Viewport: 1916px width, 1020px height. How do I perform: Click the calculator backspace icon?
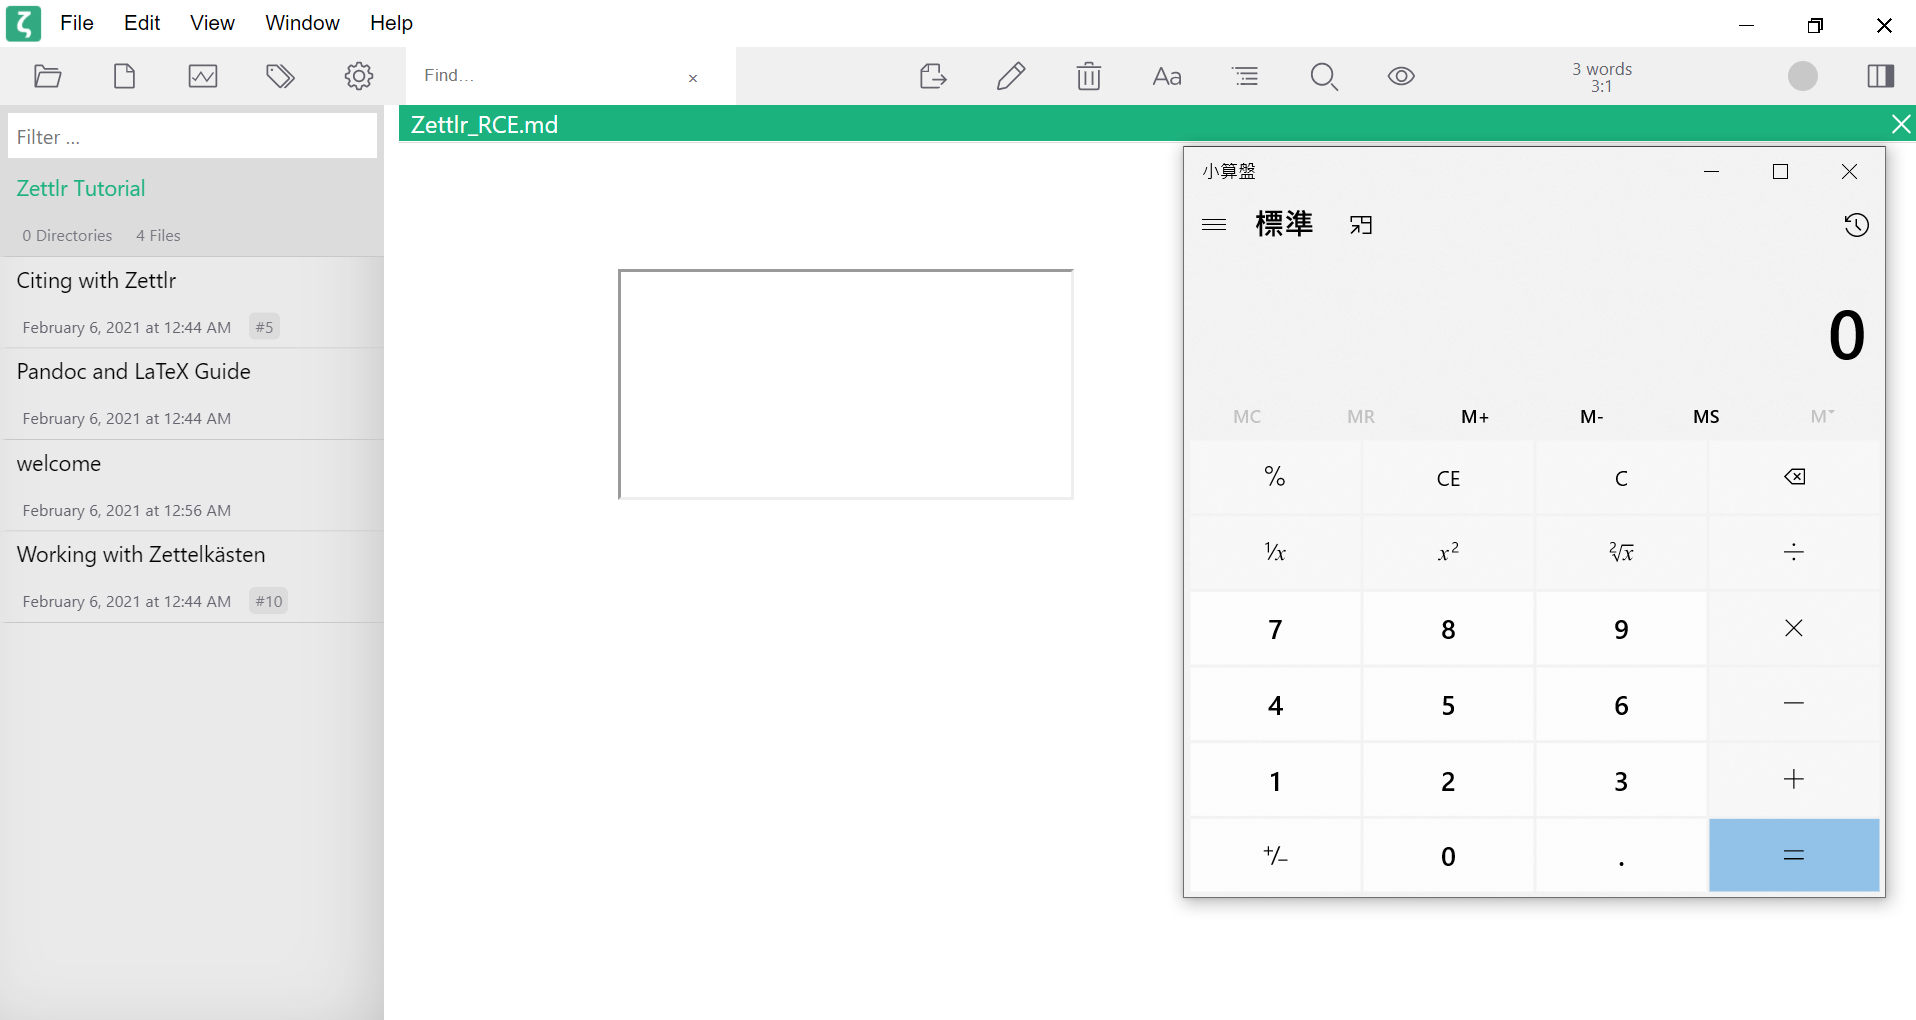[1794, 477]
